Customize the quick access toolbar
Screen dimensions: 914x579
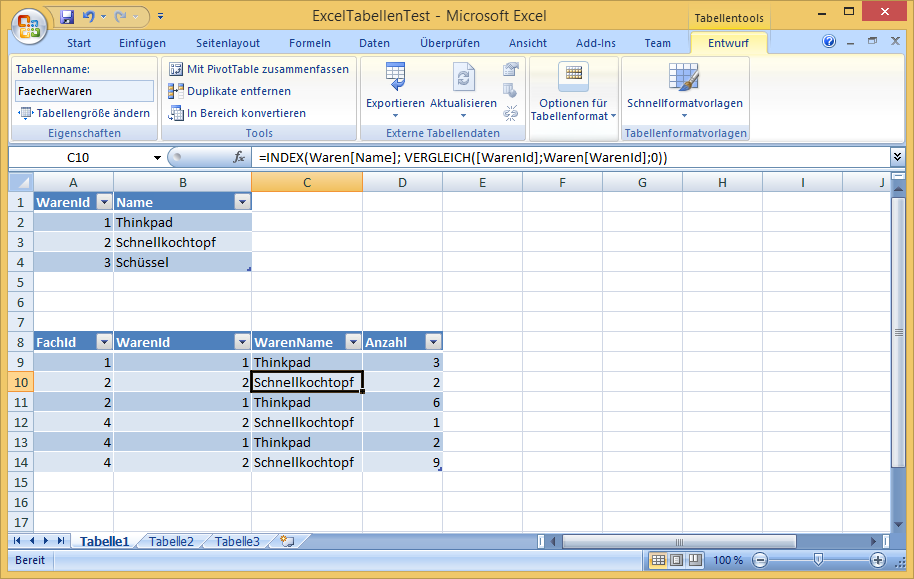[160, 16]
